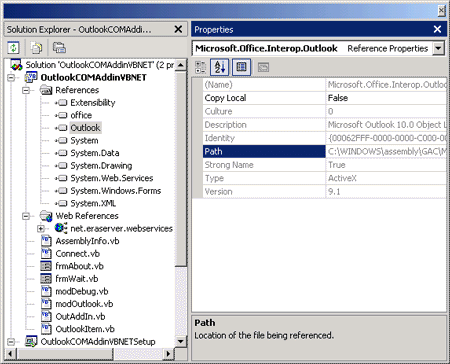Select the Outlook reference
Viewport: 450px width, 364px height.
pyautogui.click(x=85, y=128)
